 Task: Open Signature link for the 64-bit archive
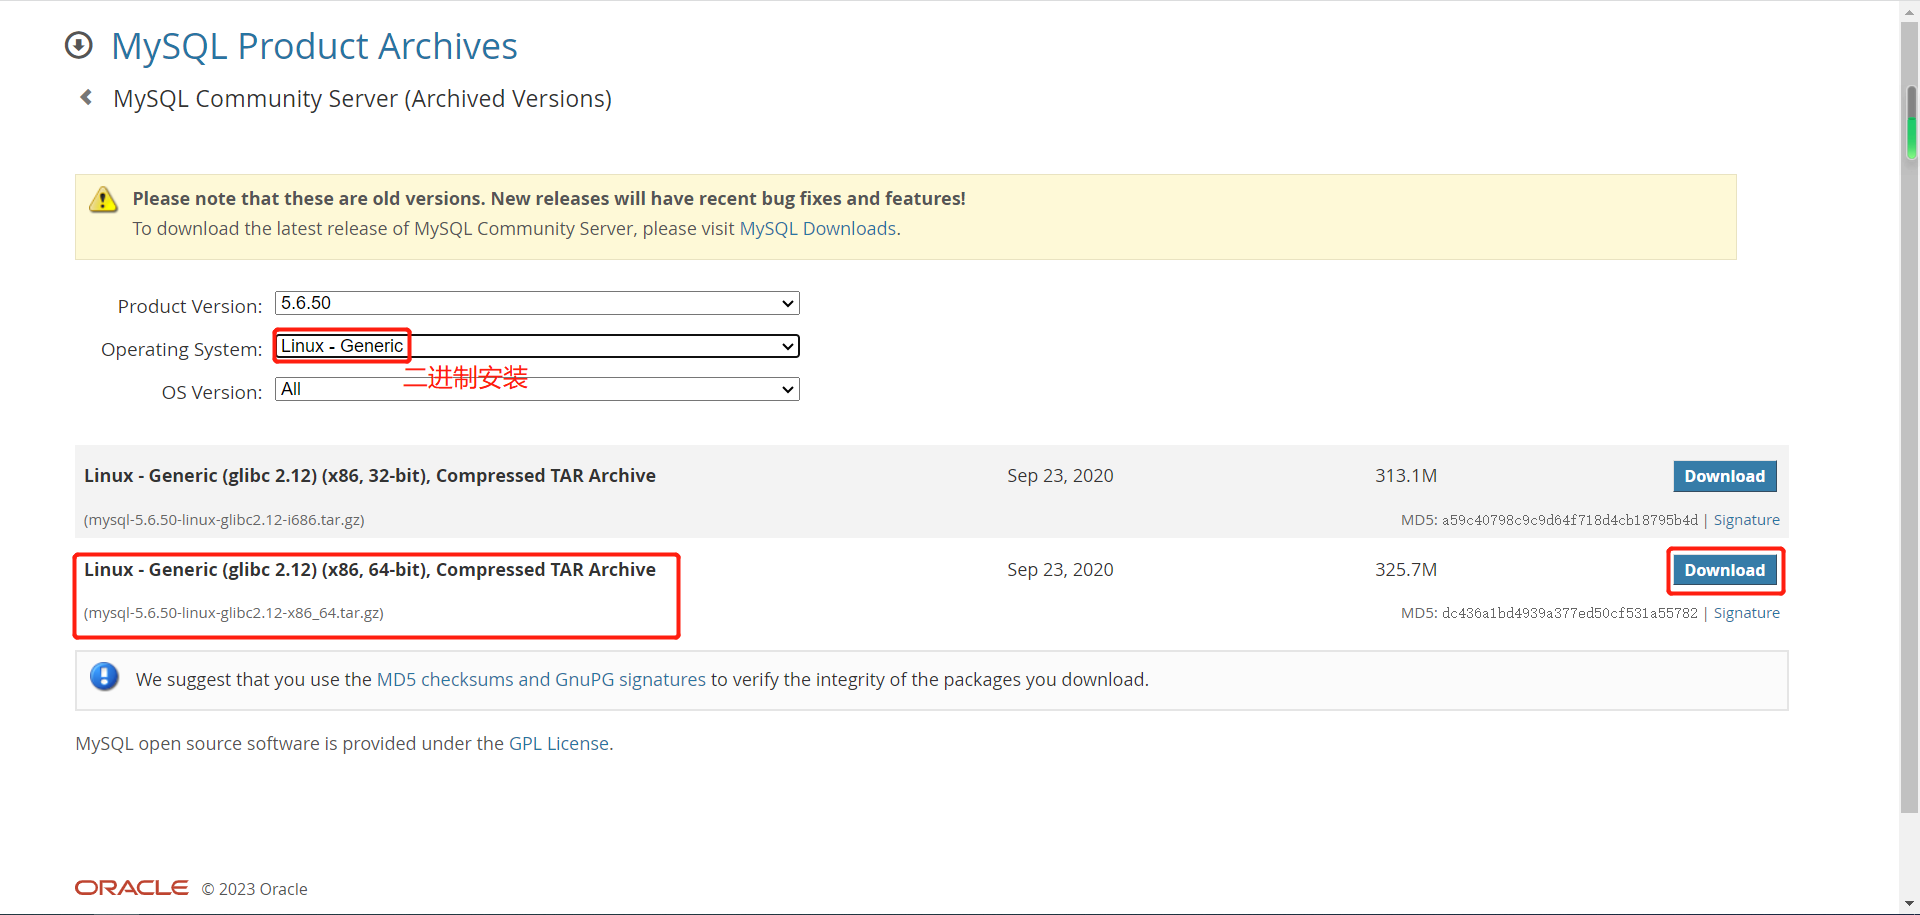[1746, 613]
